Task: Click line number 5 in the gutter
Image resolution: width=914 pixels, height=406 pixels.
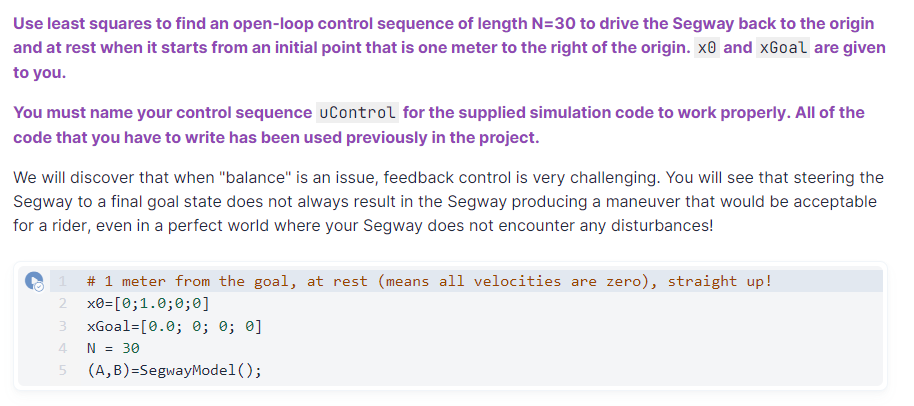Action: point(61,370)
